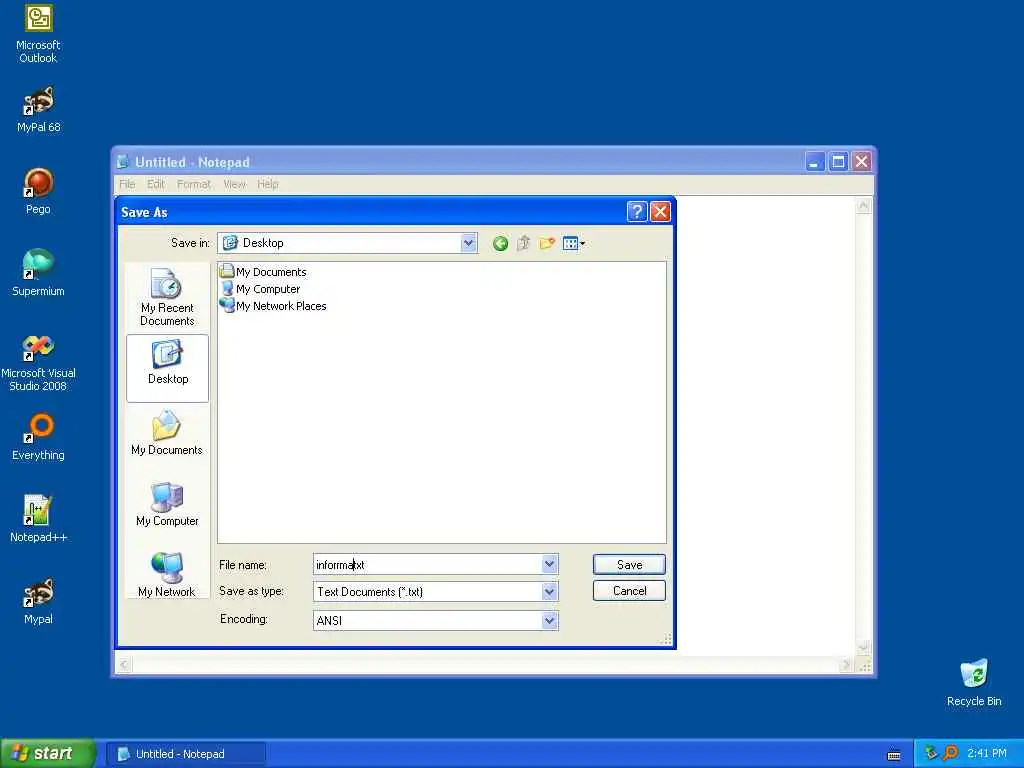Expand the Save as type dropdown

pyautogui.click(x=550, y=592)
